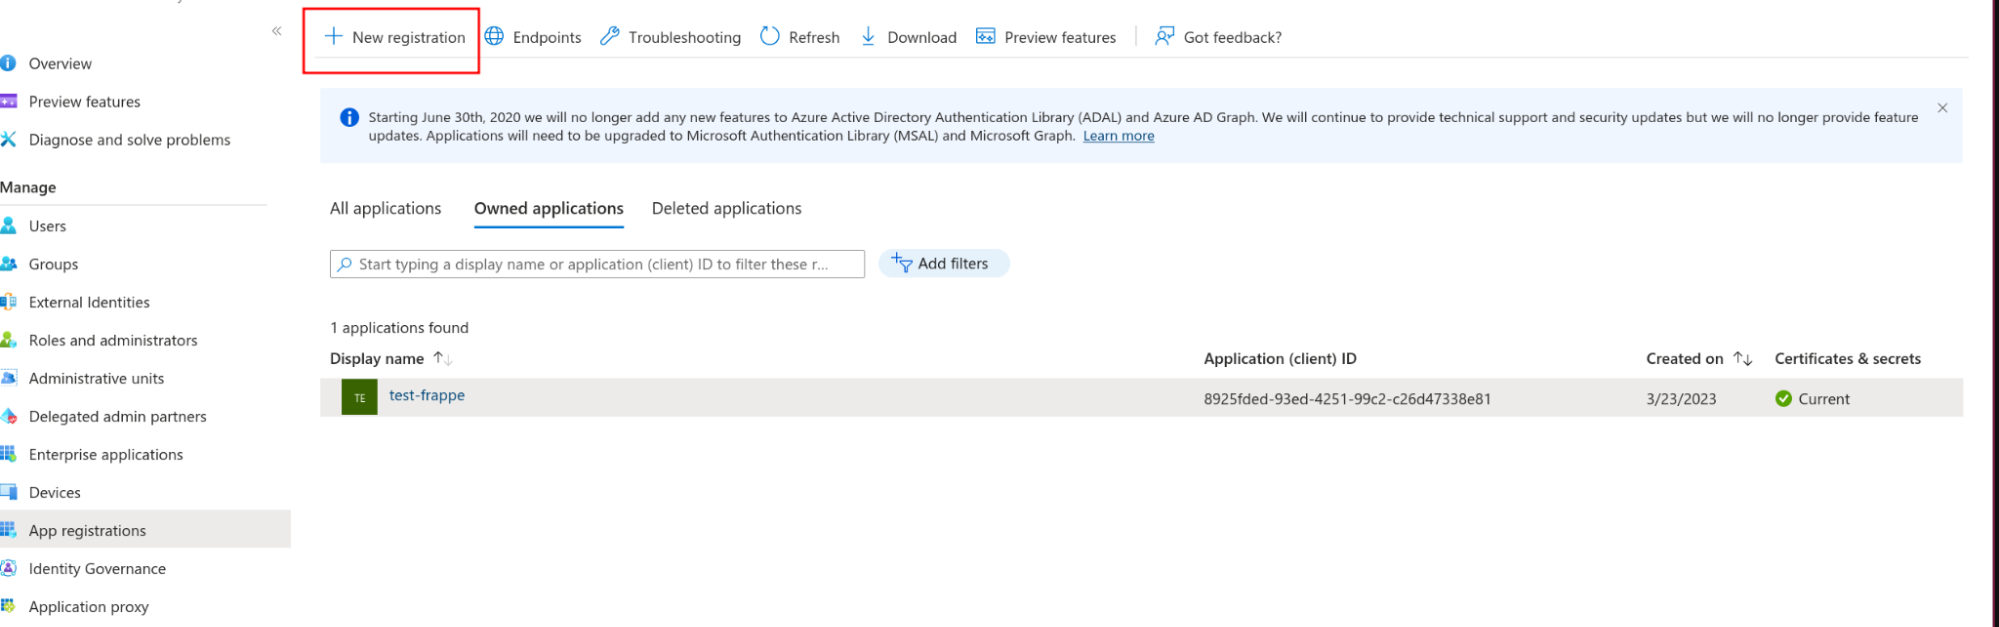Click the New registration plus icon
The height and width of the screenshot is (627, 1999).
[334, 37]
